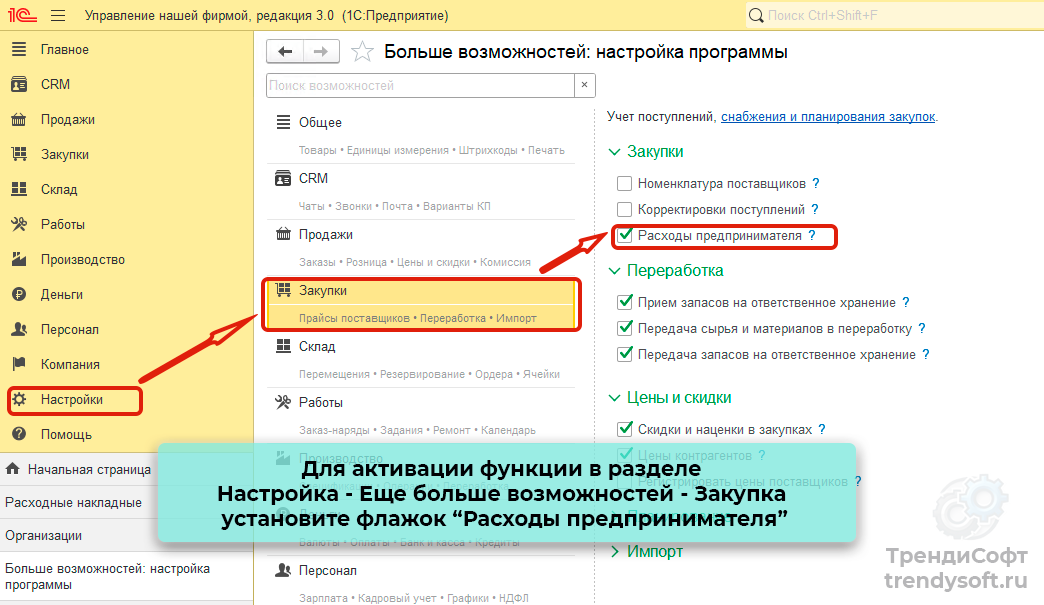Toggle Скидки и наценки в закупках
Image resolution: width=1044 pixels, height=605 pixels.
point(625,429)
